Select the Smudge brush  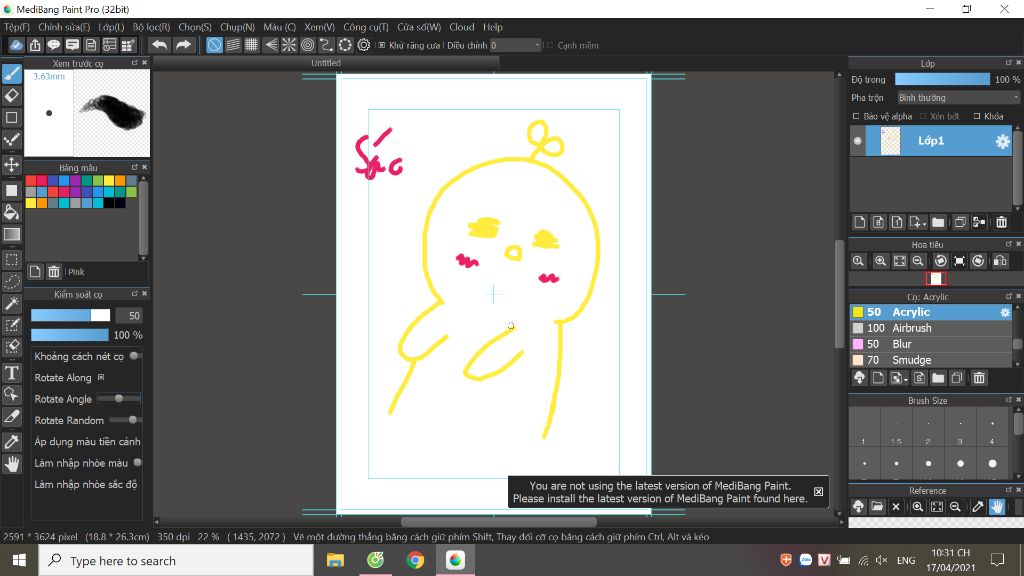click(x=931, y=360)
